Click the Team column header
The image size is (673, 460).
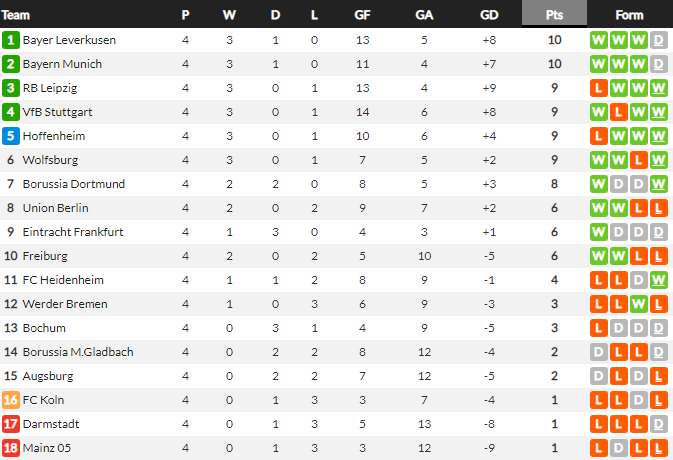17,15
